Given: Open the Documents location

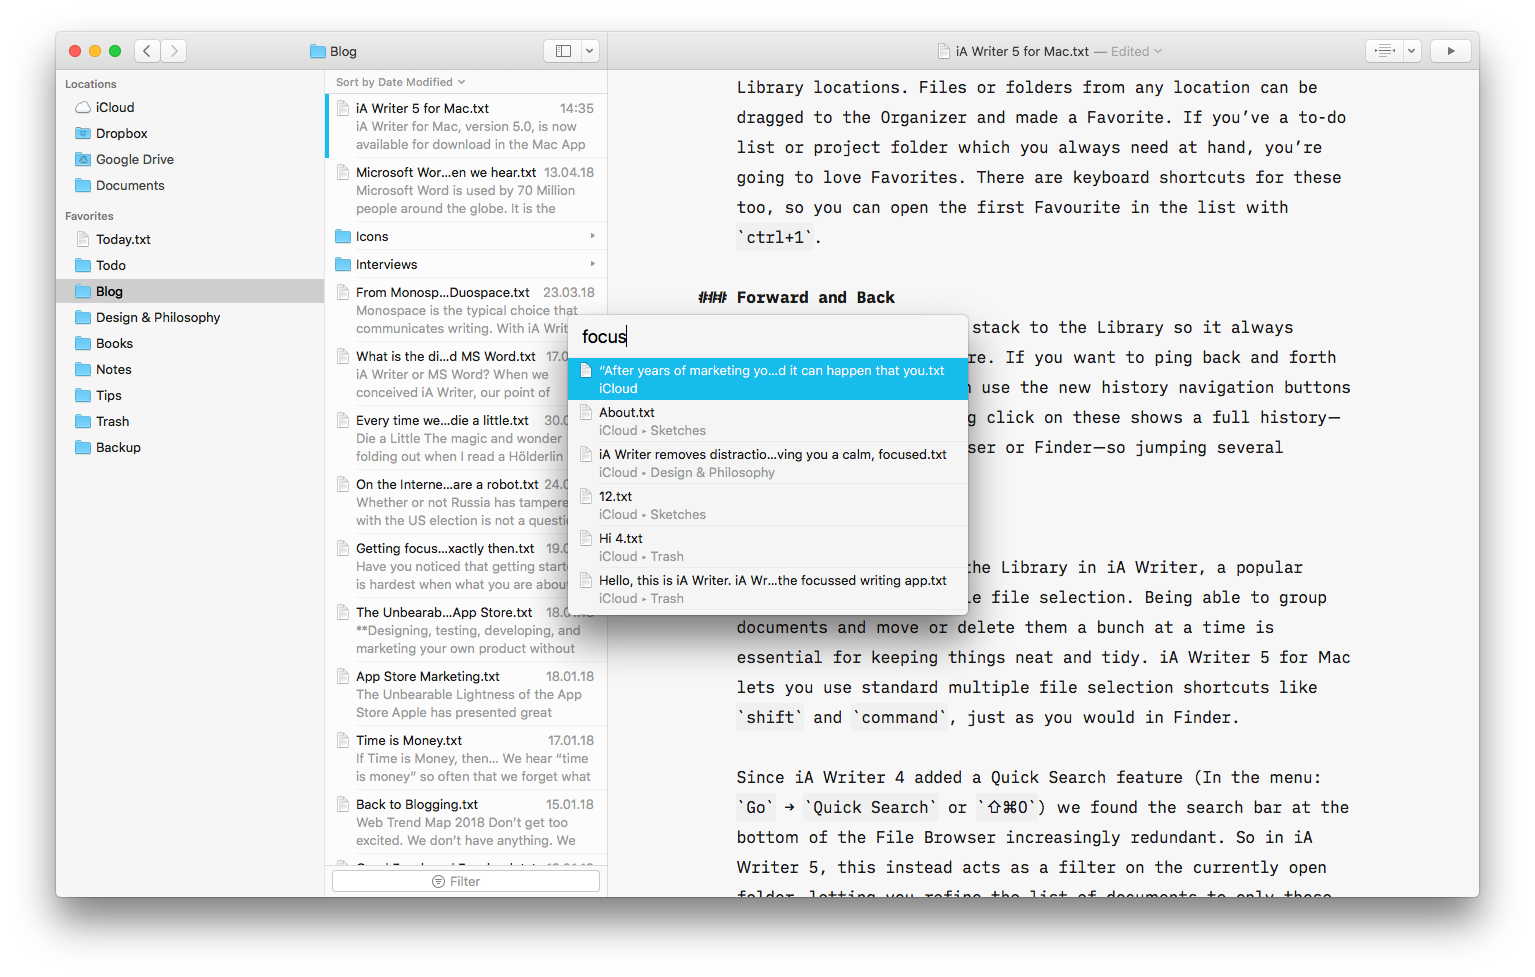Looking at the screenshot, I should coord(190,185).
